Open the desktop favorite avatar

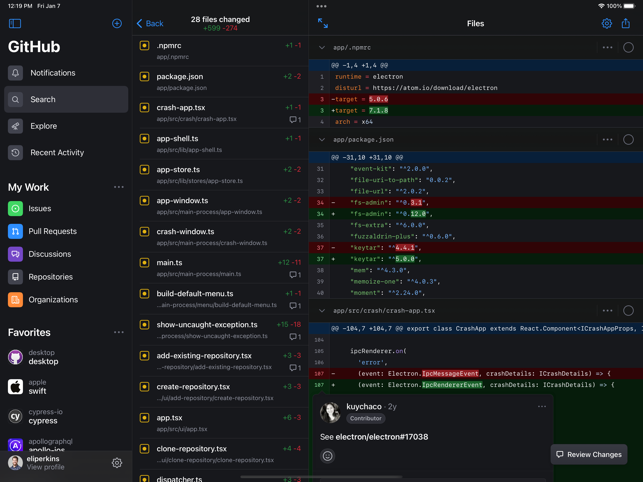pos(16,357)
